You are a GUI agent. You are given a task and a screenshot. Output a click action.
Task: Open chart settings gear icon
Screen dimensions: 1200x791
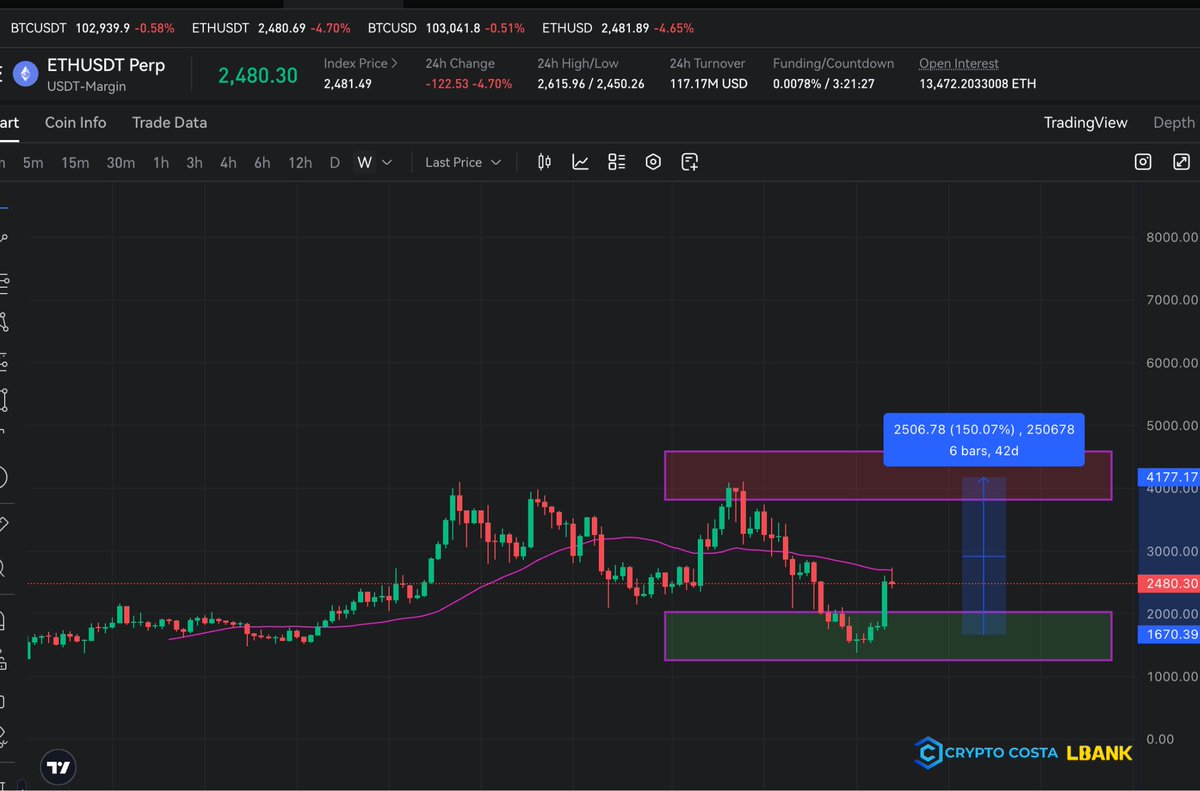click(653, 161)
